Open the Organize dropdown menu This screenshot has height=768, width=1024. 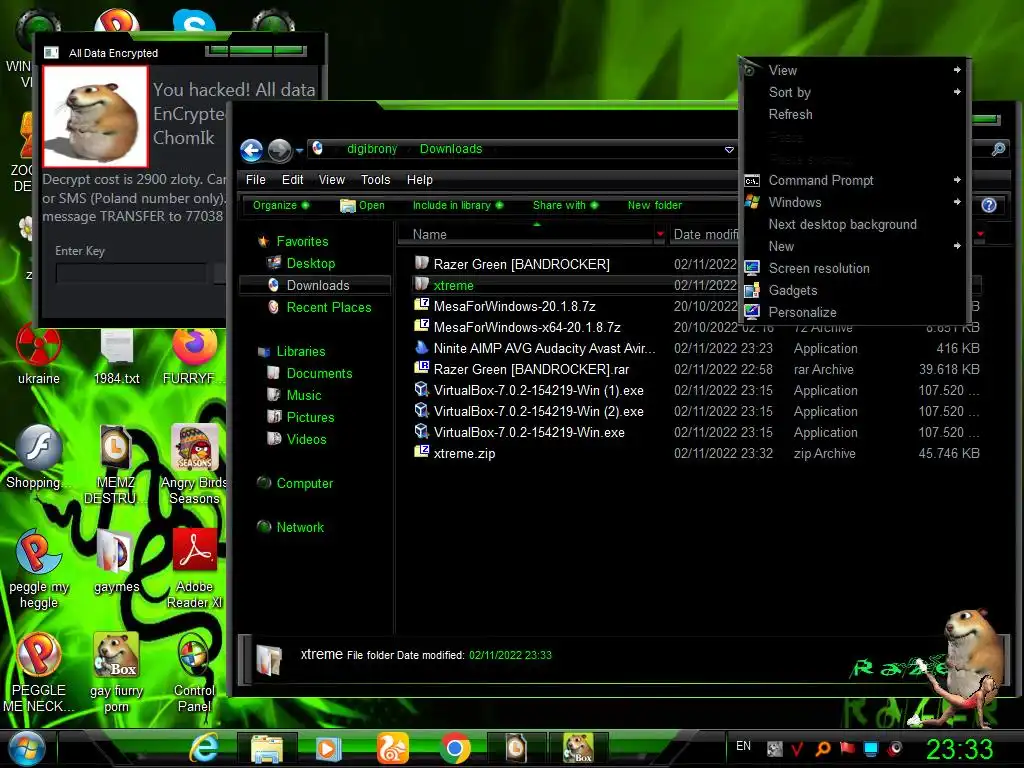click(281, 205)
